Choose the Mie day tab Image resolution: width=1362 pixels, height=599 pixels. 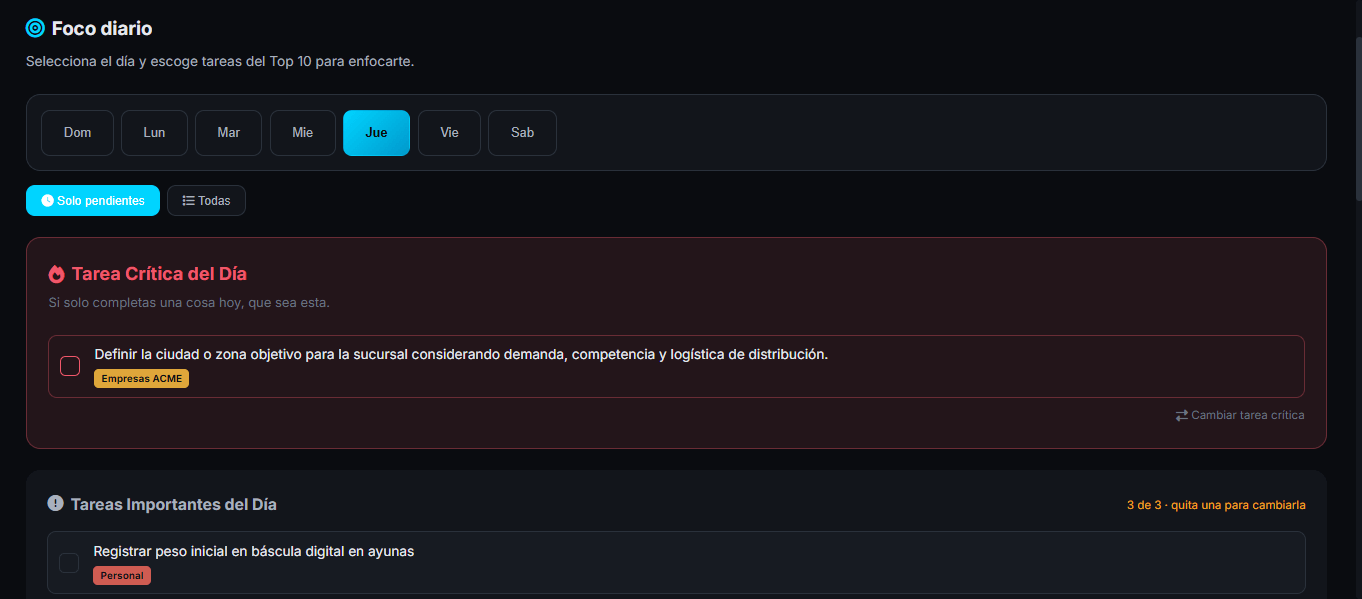[302, 133]
